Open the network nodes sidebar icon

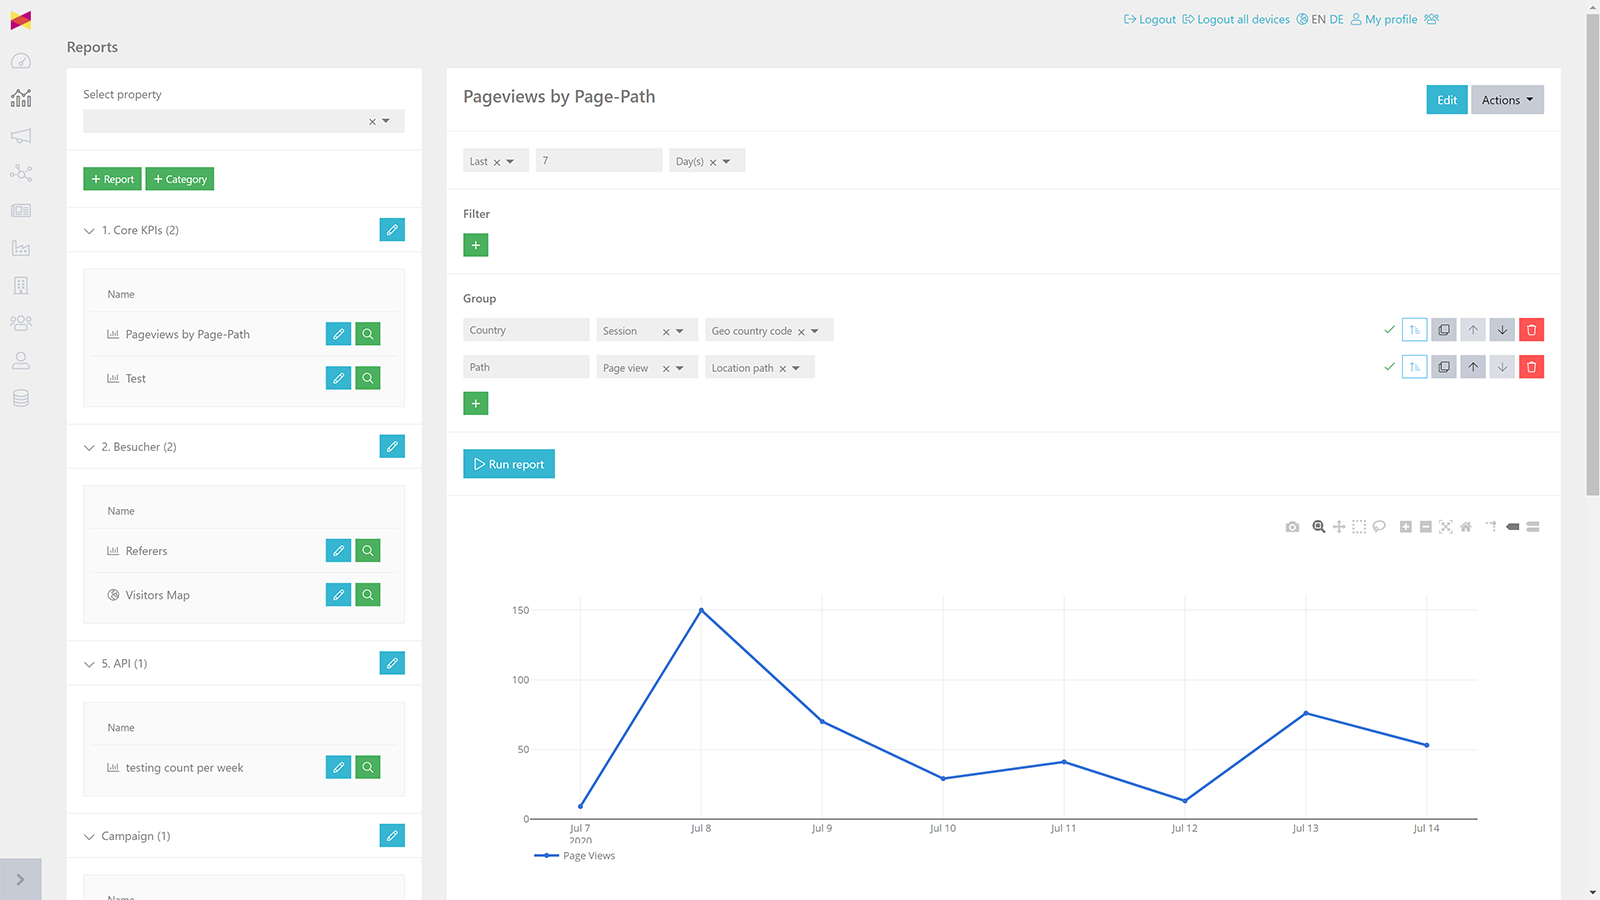pyautogui.click(x=21, y=173)
